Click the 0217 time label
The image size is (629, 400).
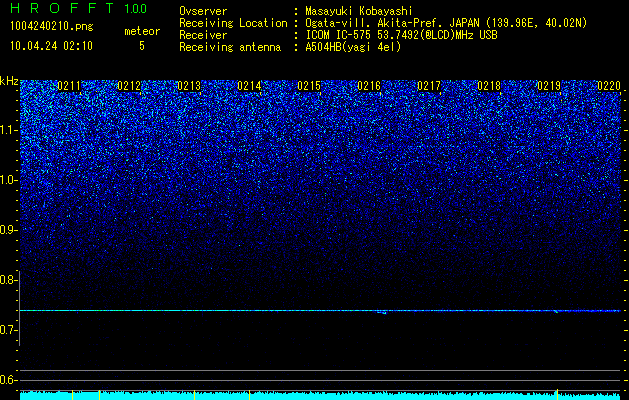(x=429, y=86)
